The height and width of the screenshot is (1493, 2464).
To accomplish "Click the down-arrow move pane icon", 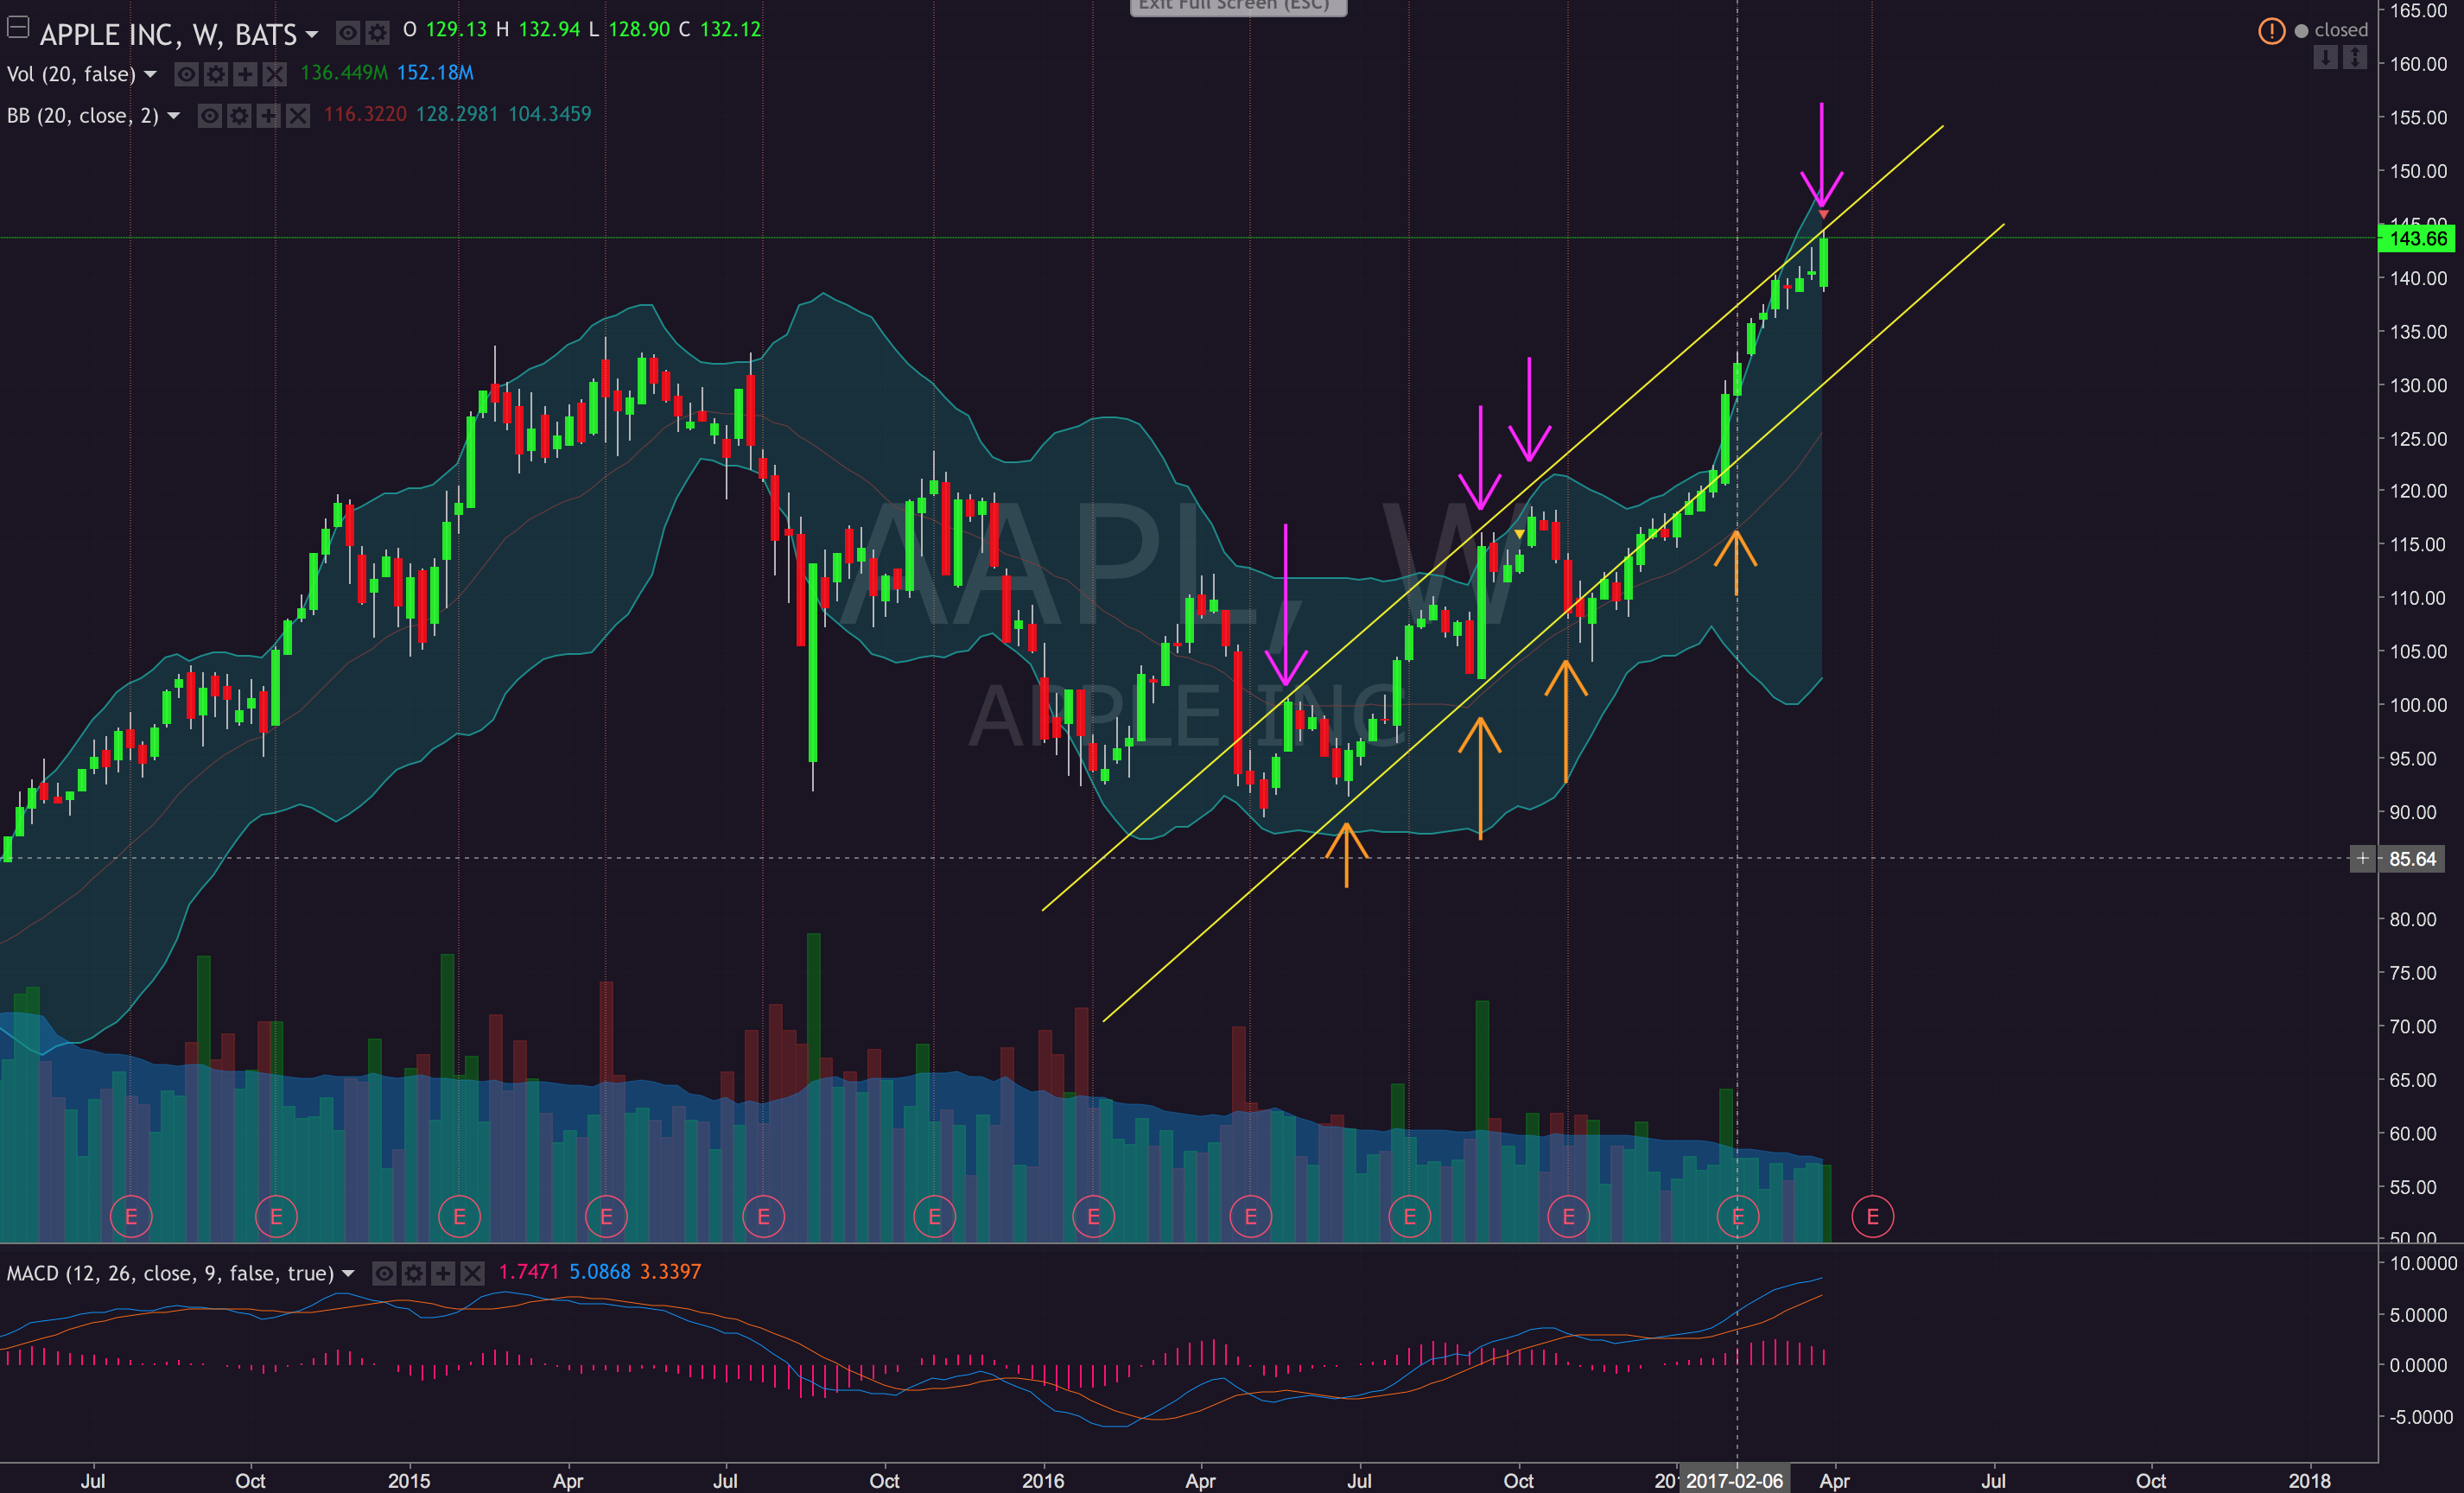I will click(x=2326, y=58).
